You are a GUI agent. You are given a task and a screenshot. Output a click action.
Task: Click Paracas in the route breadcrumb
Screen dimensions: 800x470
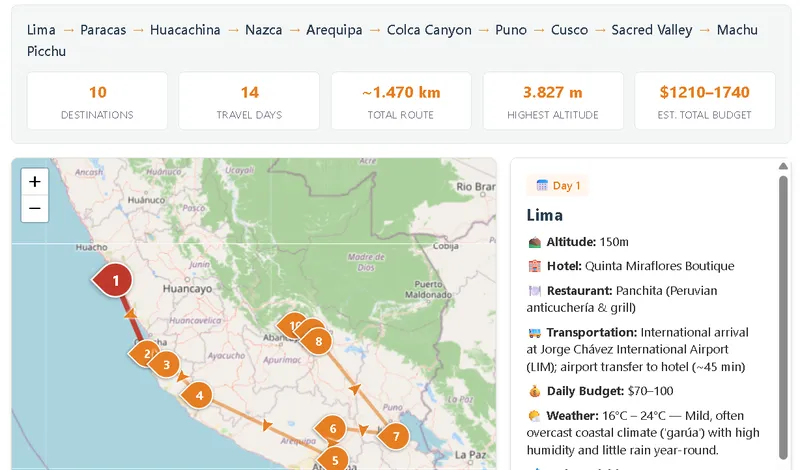coord(103,30)
